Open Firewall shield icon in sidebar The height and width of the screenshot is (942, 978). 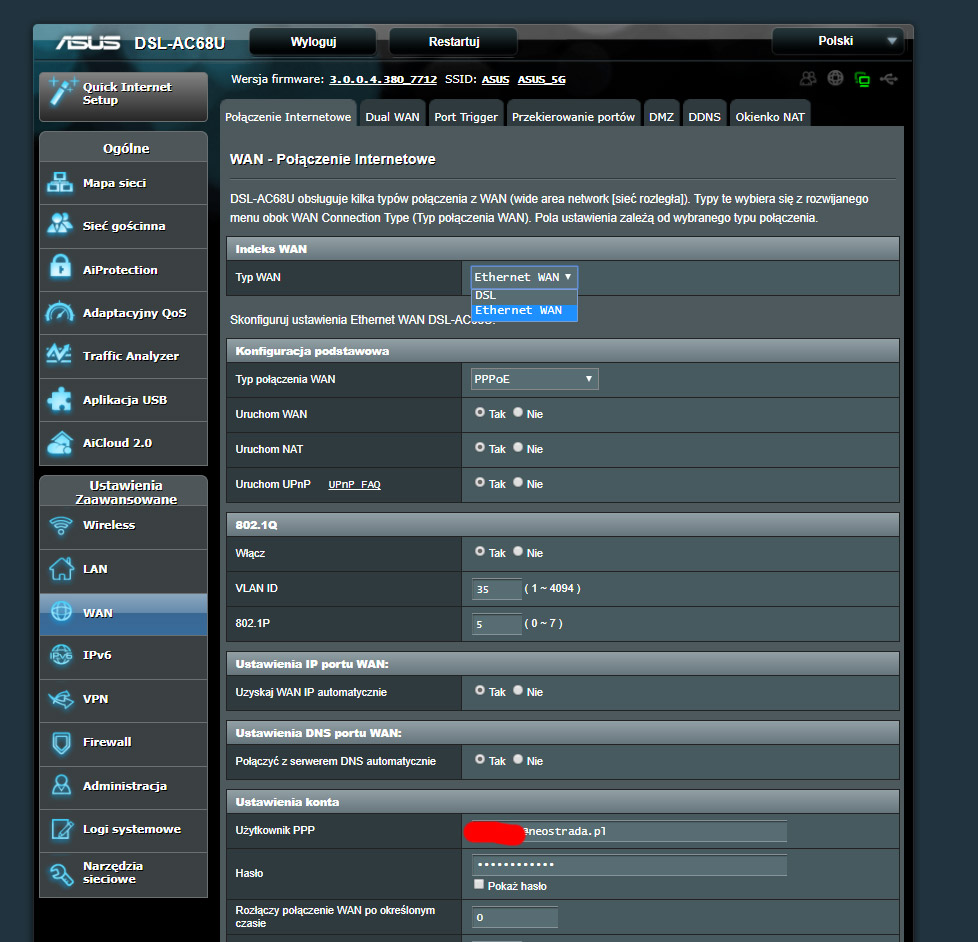tap(61, 742)
